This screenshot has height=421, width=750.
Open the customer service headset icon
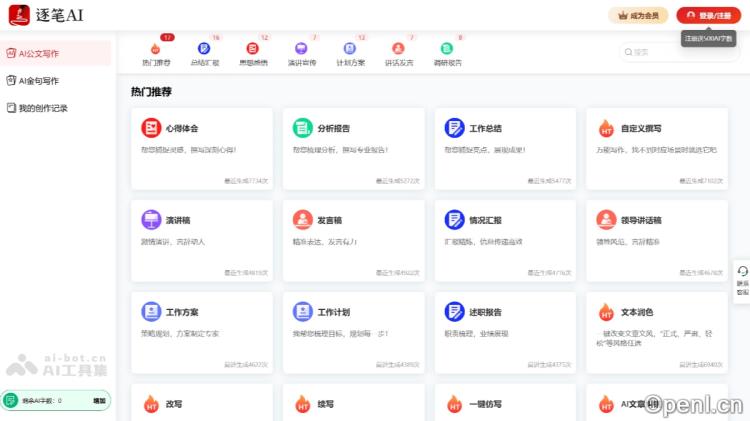click(742, 271)
